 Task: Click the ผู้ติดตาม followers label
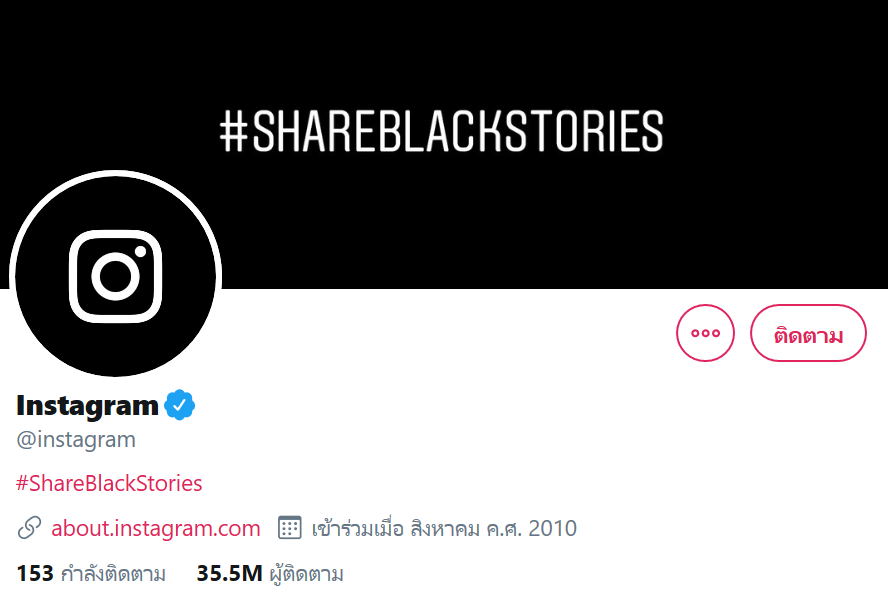307,574
